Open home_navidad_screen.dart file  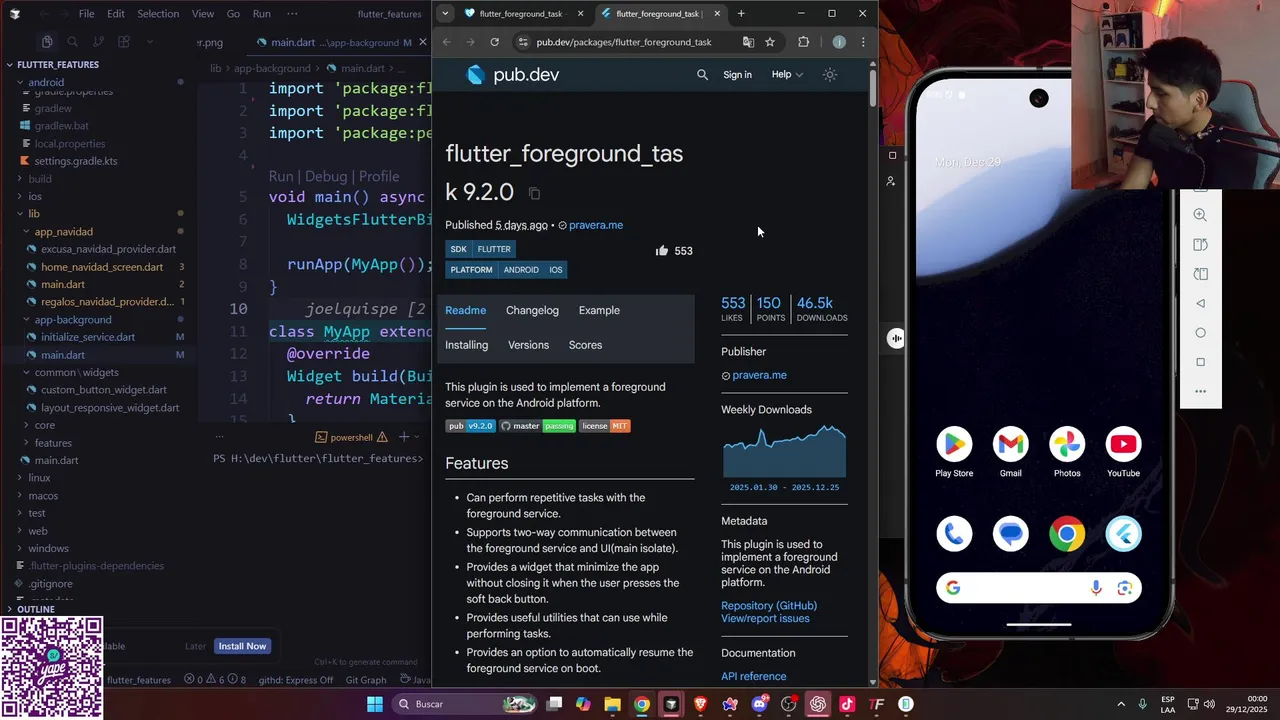click(x=102, y=267)
